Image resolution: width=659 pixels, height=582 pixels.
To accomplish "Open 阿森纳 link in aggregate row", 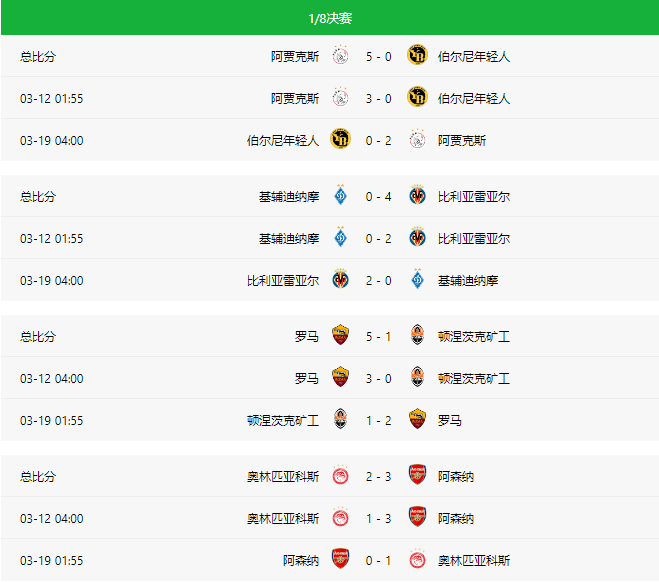I will [x=456, y=477].
